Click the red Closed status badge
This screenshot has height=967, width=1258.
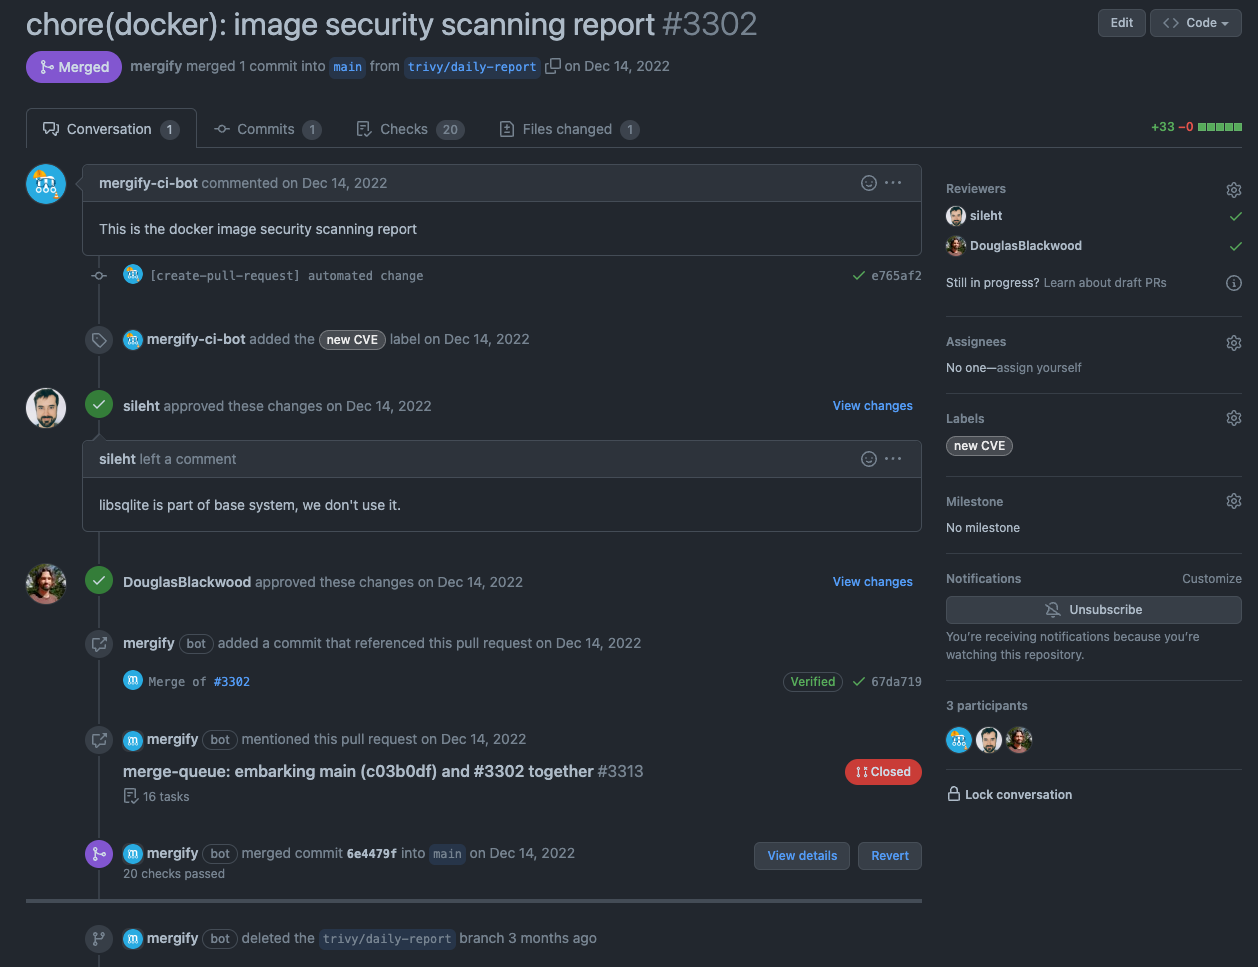coord(884,772)
